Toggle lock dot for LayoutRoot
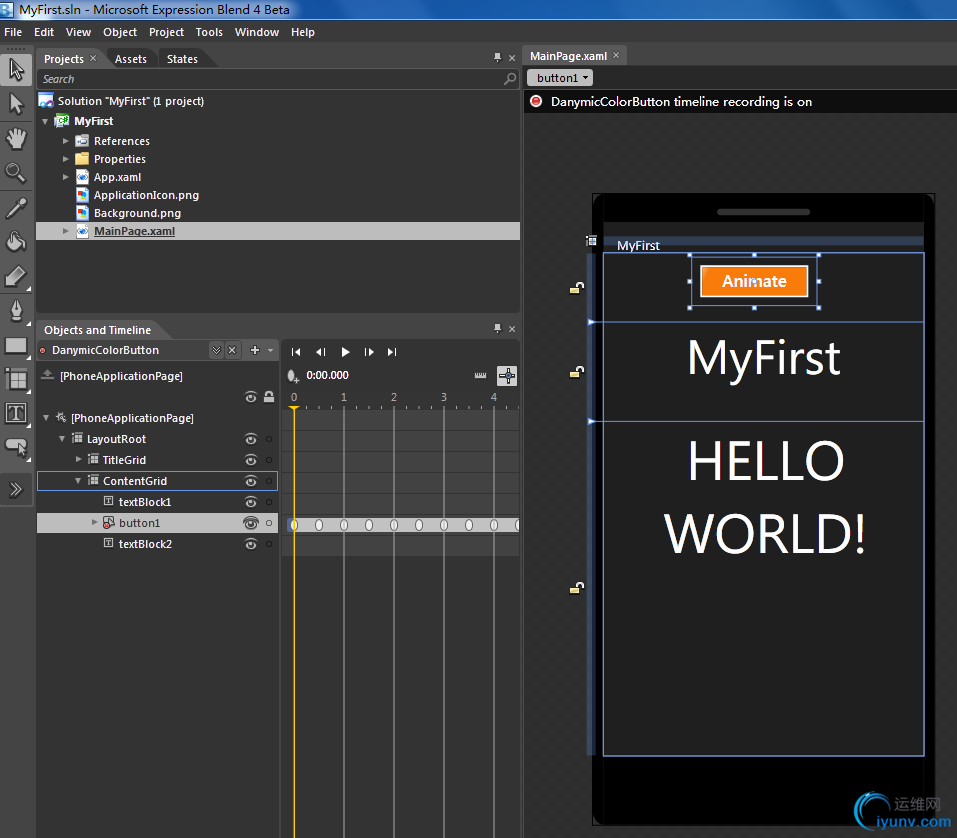The width and height of the screenshot is (957, 838). click(x=269, y=439)
